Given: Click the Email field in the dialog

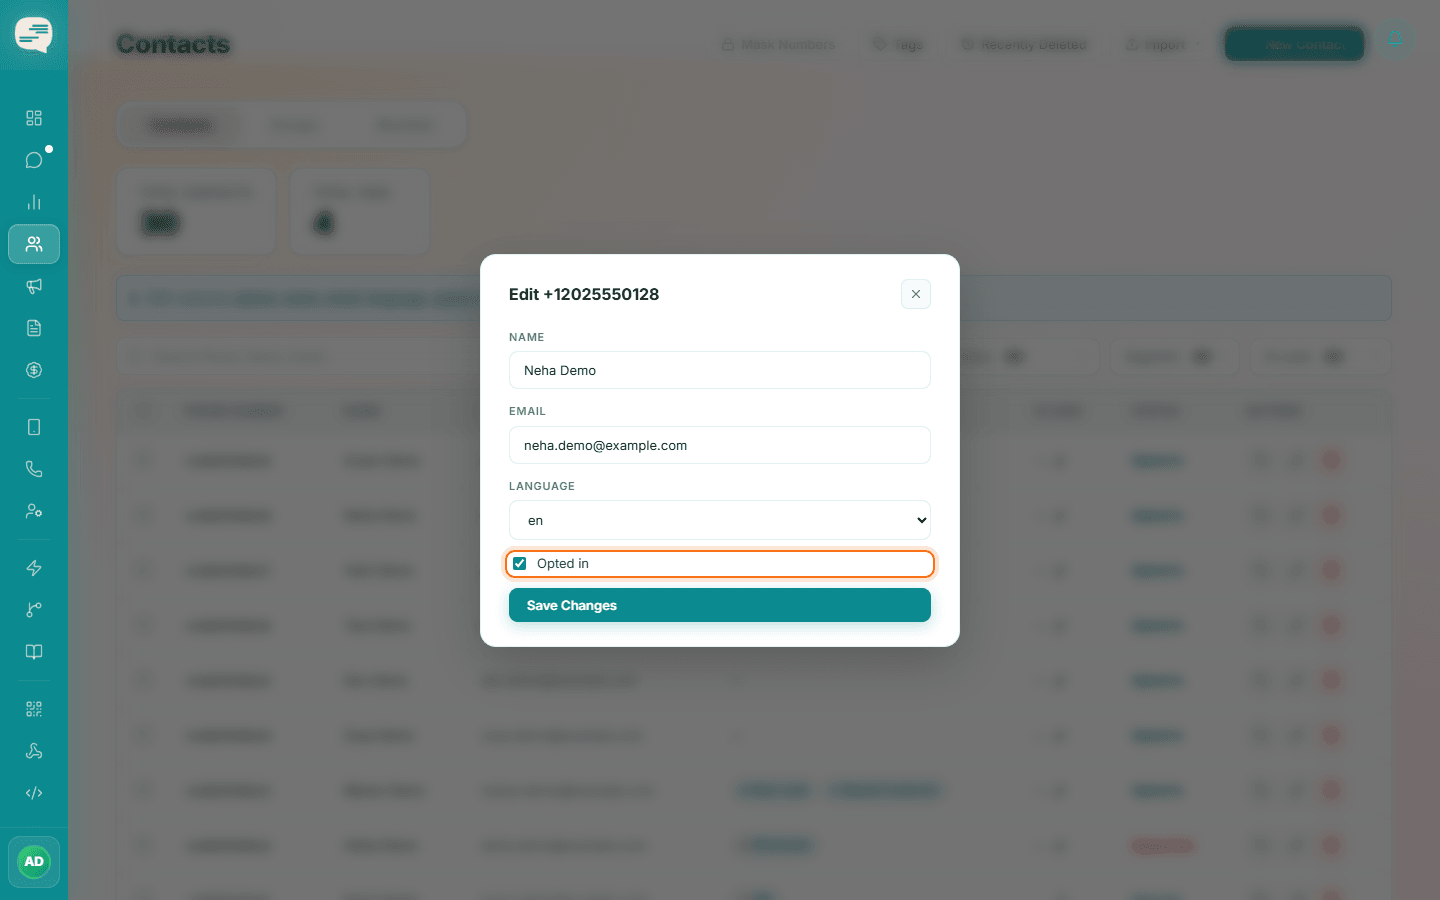Looking at the screenshot, I should [x=720, y=445].
